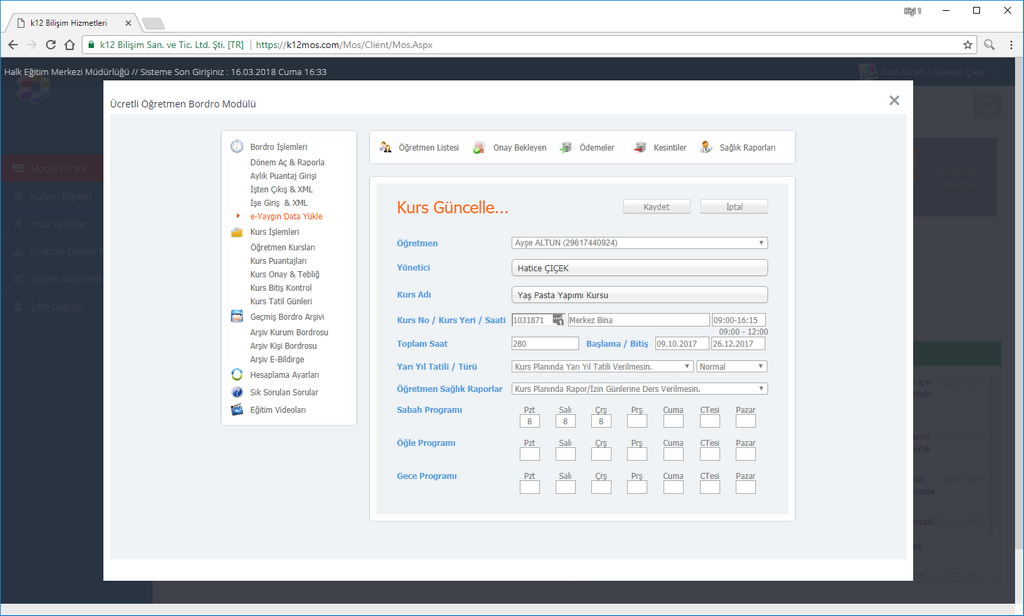
Task: Open Dönem Aç & Raporla
Action: [287, 162]
